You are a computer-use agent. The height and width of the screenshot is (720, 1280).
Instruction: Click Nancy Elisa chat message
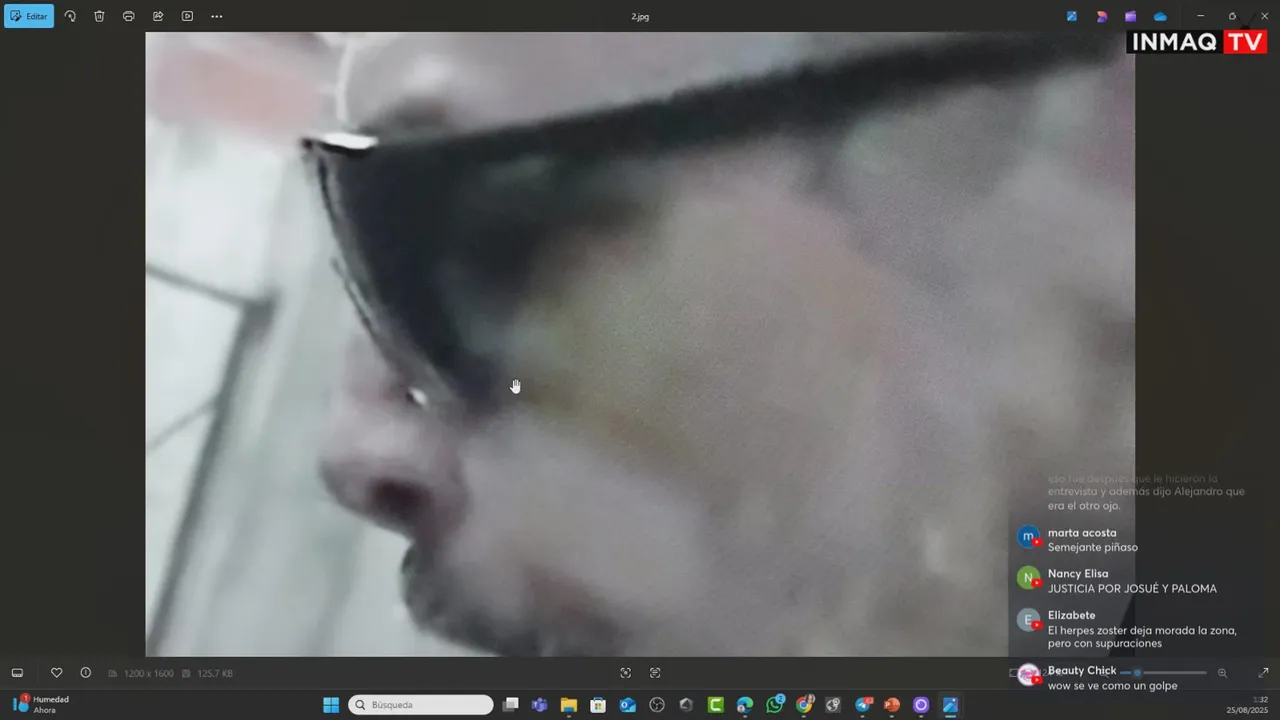(1117, 581)
